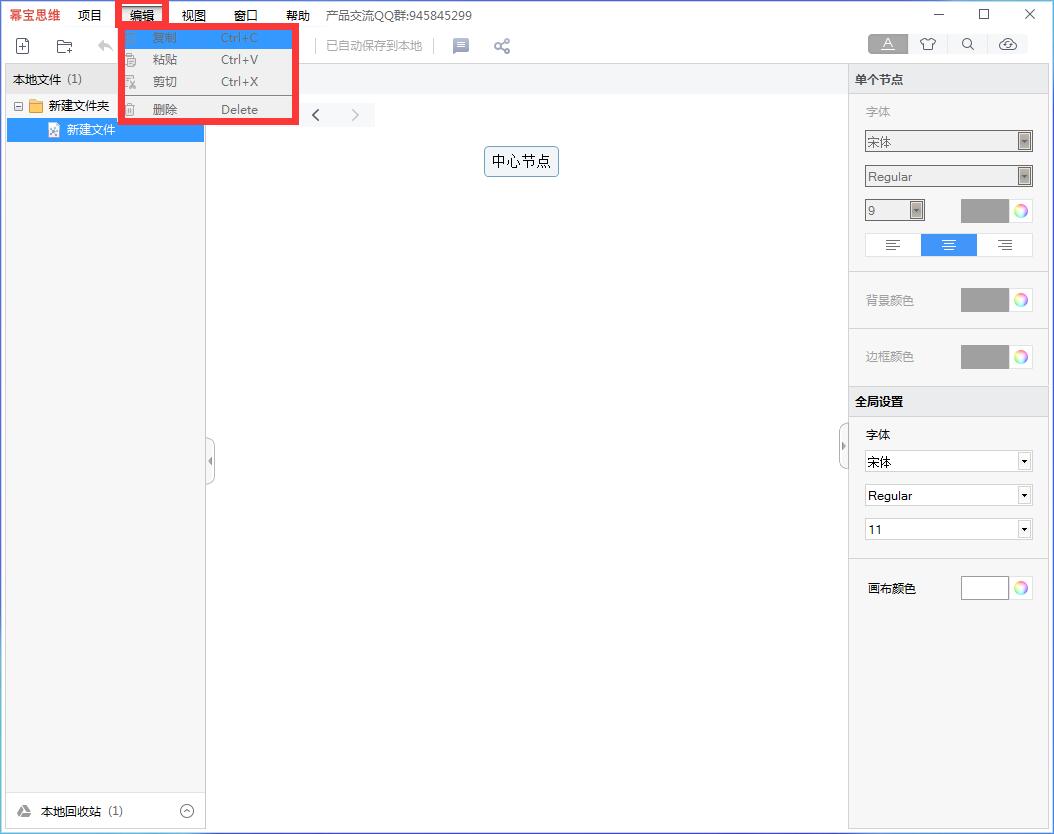Open global font size dropdown showing 11

(948, 529)
